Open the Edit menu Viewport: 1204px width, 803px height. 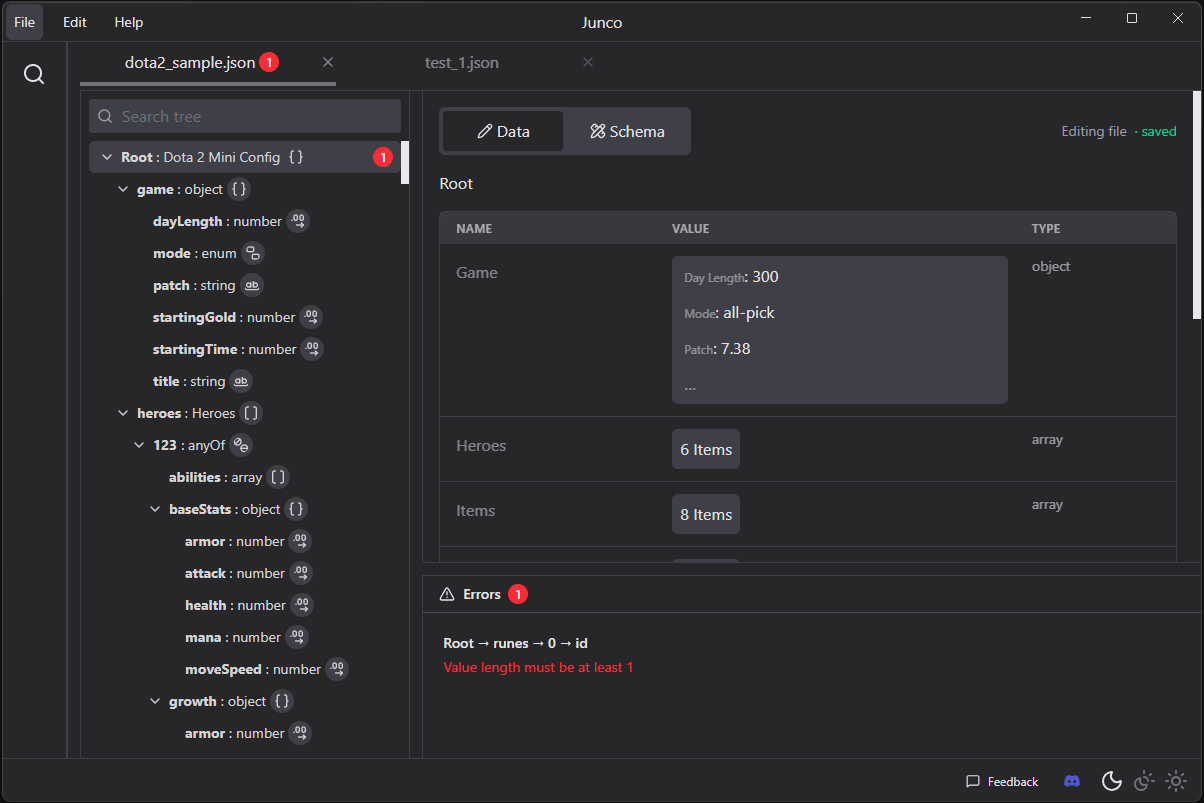tap(75, 21)
